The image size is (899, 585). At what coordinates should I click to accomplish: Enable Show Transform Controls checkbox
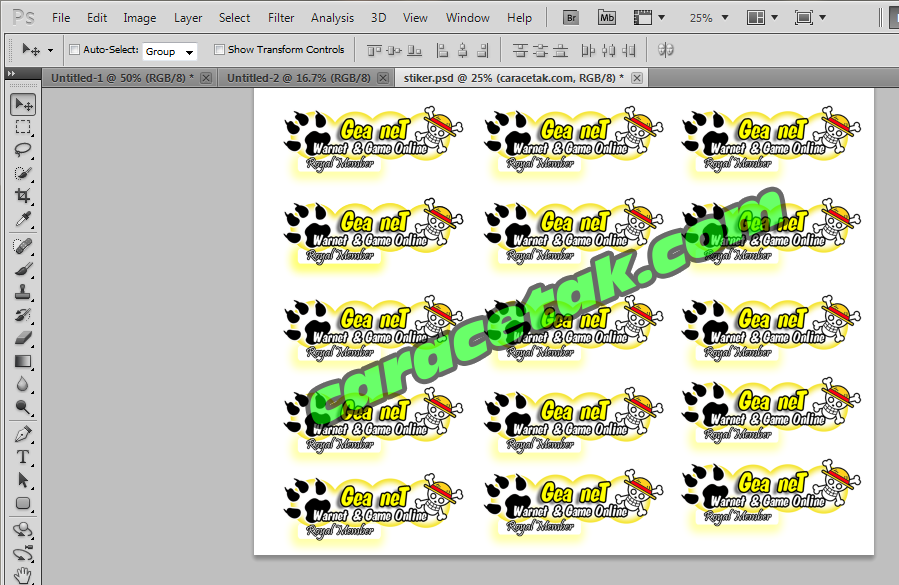(219, 49)
